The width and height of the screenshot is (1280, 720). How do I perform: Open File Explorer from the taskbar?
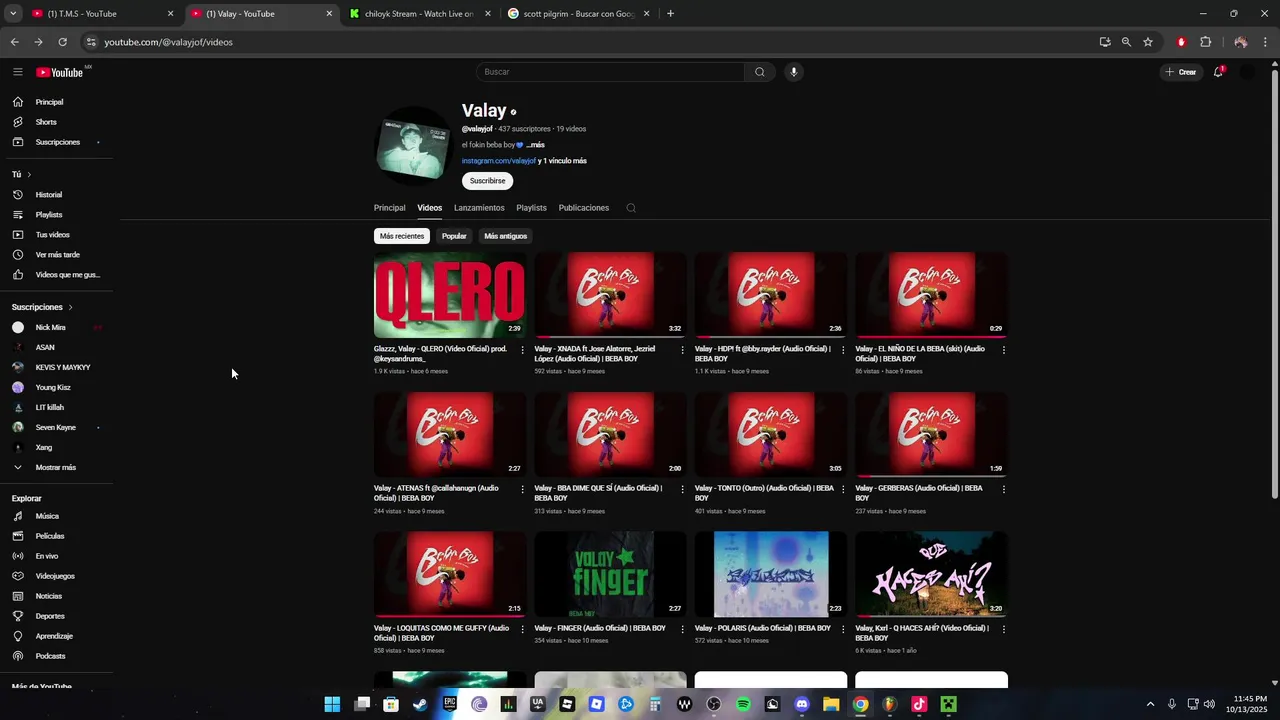(831, 704)
